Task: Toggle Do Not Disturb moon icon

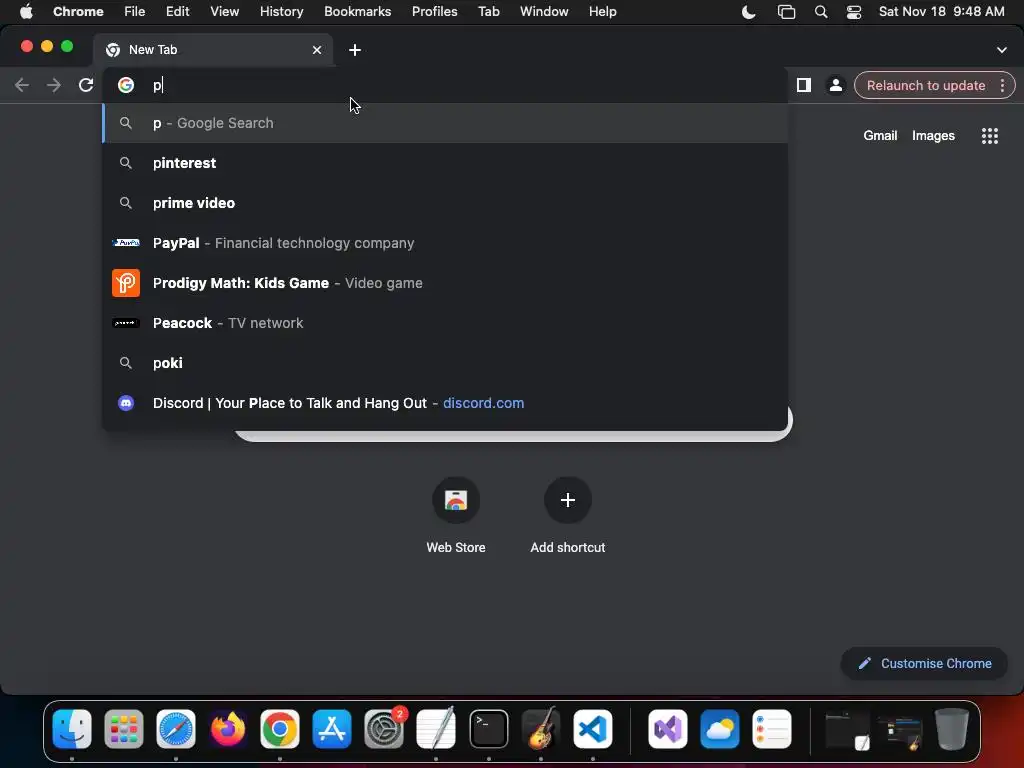Action: click(748, 12)
